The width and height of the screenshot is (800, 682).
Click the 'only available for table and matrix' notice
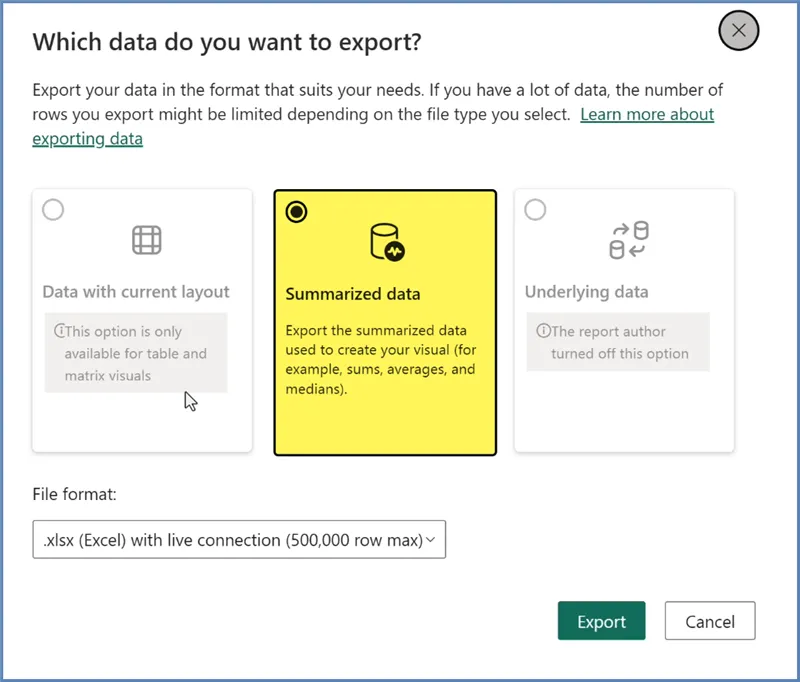point(136,354)
